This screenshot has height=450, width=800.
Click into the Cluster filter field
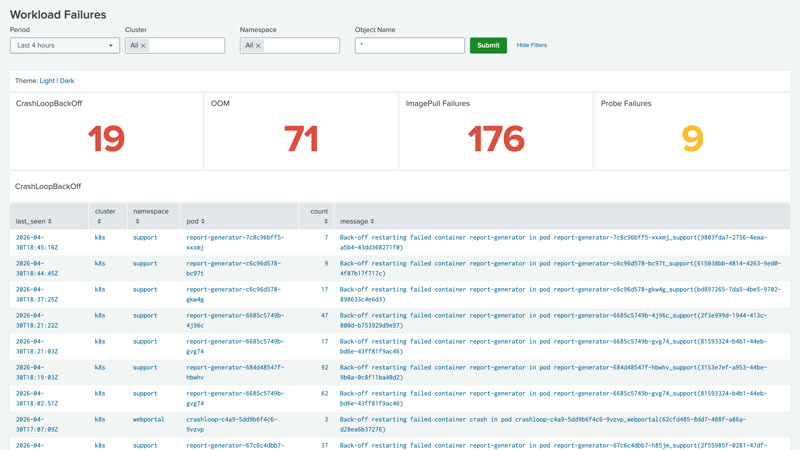(x=174, y=45)
